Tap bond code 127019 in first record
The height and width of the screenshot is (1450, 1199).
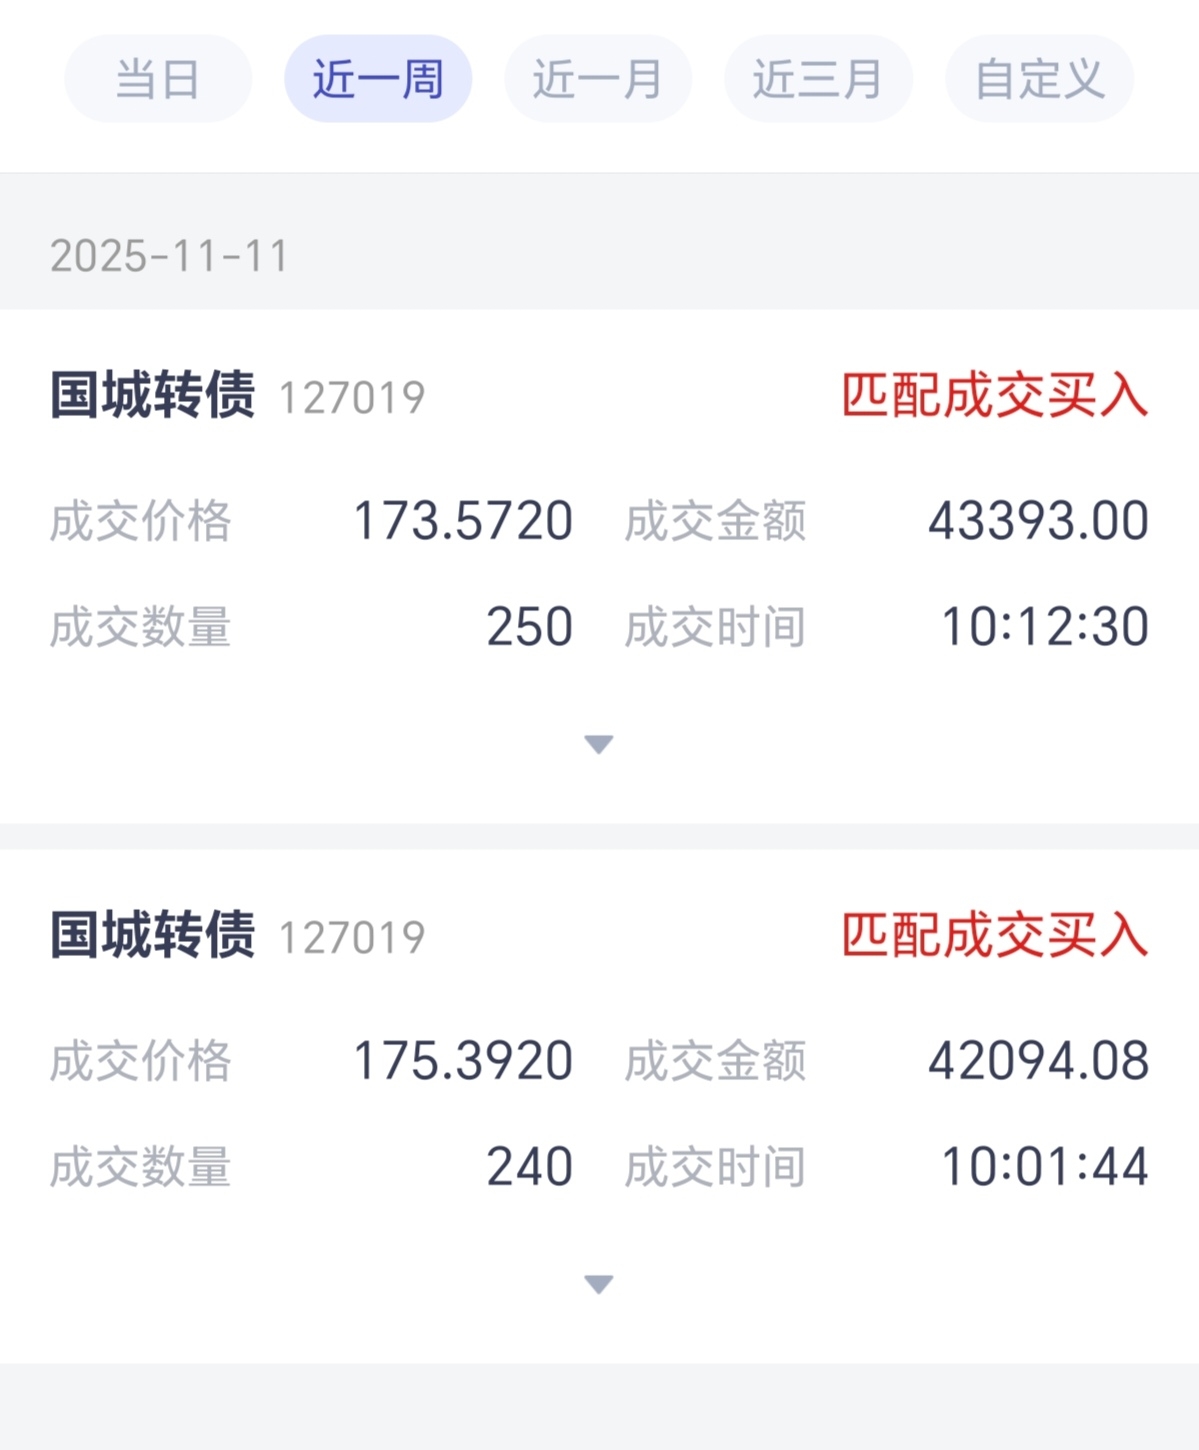[352, 398]
